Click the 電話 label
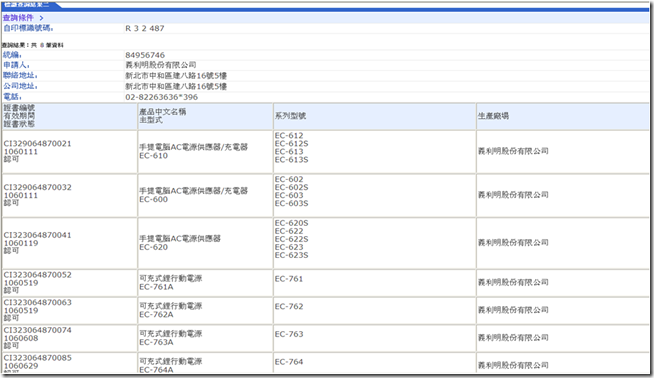The width and height of the screenshot is (654, 378). pyautogui.click(x=12, y=97)
